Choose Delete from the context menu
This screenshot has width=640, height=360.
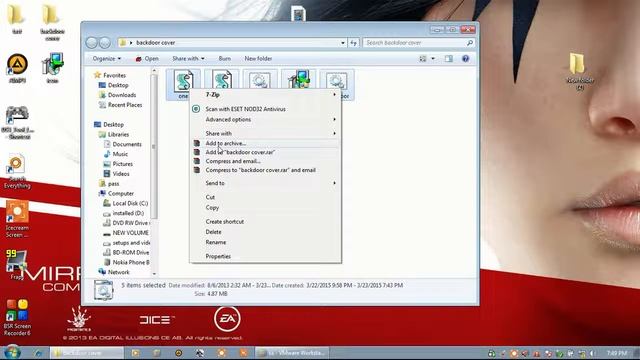pos(265,232)
